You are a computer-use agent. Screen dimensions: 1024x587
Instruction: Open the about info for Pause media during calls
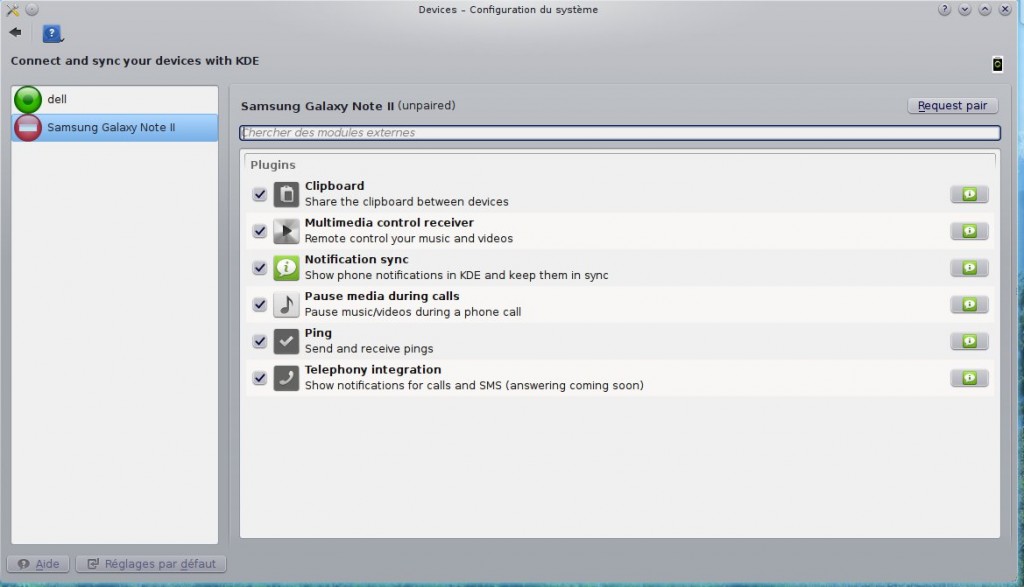point(969,304)
